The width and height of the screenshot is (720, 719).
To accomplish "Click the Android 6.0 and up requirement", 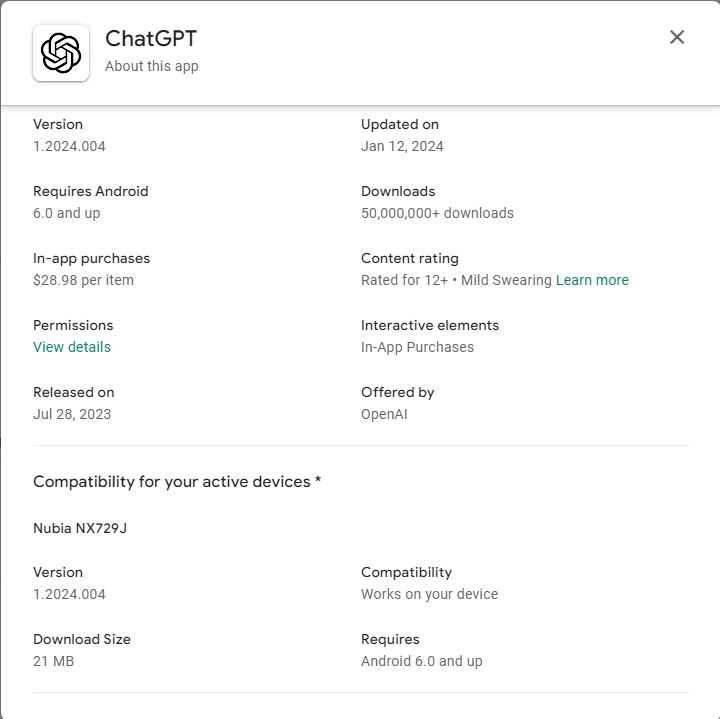I will [421, 661].
